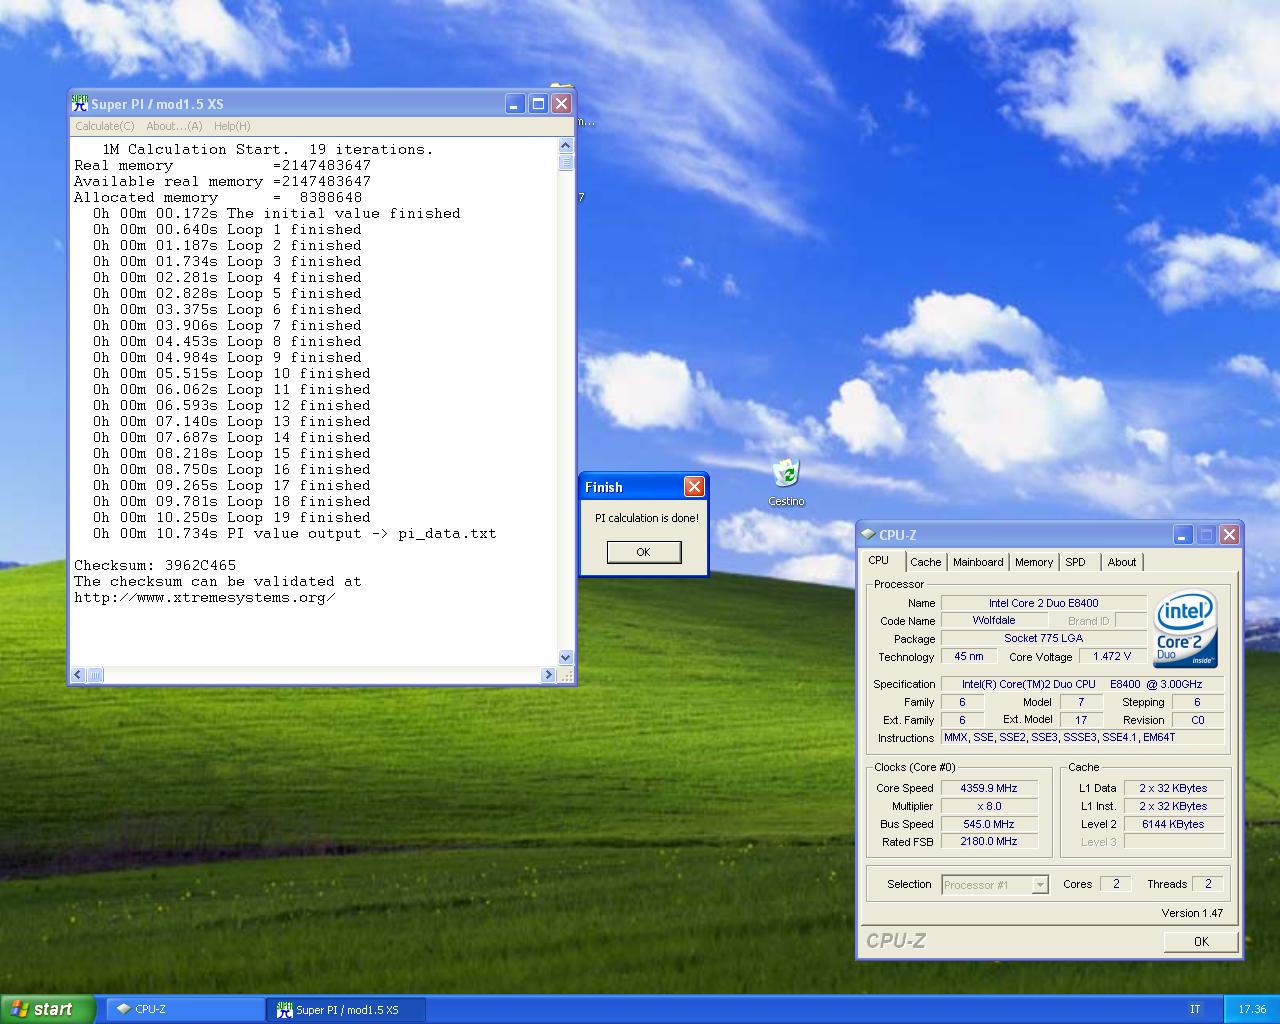The height and width of the screenshot is (1024, 1280).
Task: Open the Help(H) menu in Super PI
Action: 232,126
